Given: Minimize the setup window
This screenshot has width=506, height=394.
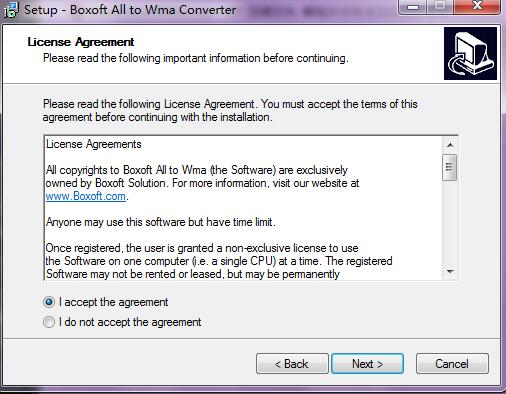Looking at the screenshot, I should pyautogui.click(x=413, y=7).
